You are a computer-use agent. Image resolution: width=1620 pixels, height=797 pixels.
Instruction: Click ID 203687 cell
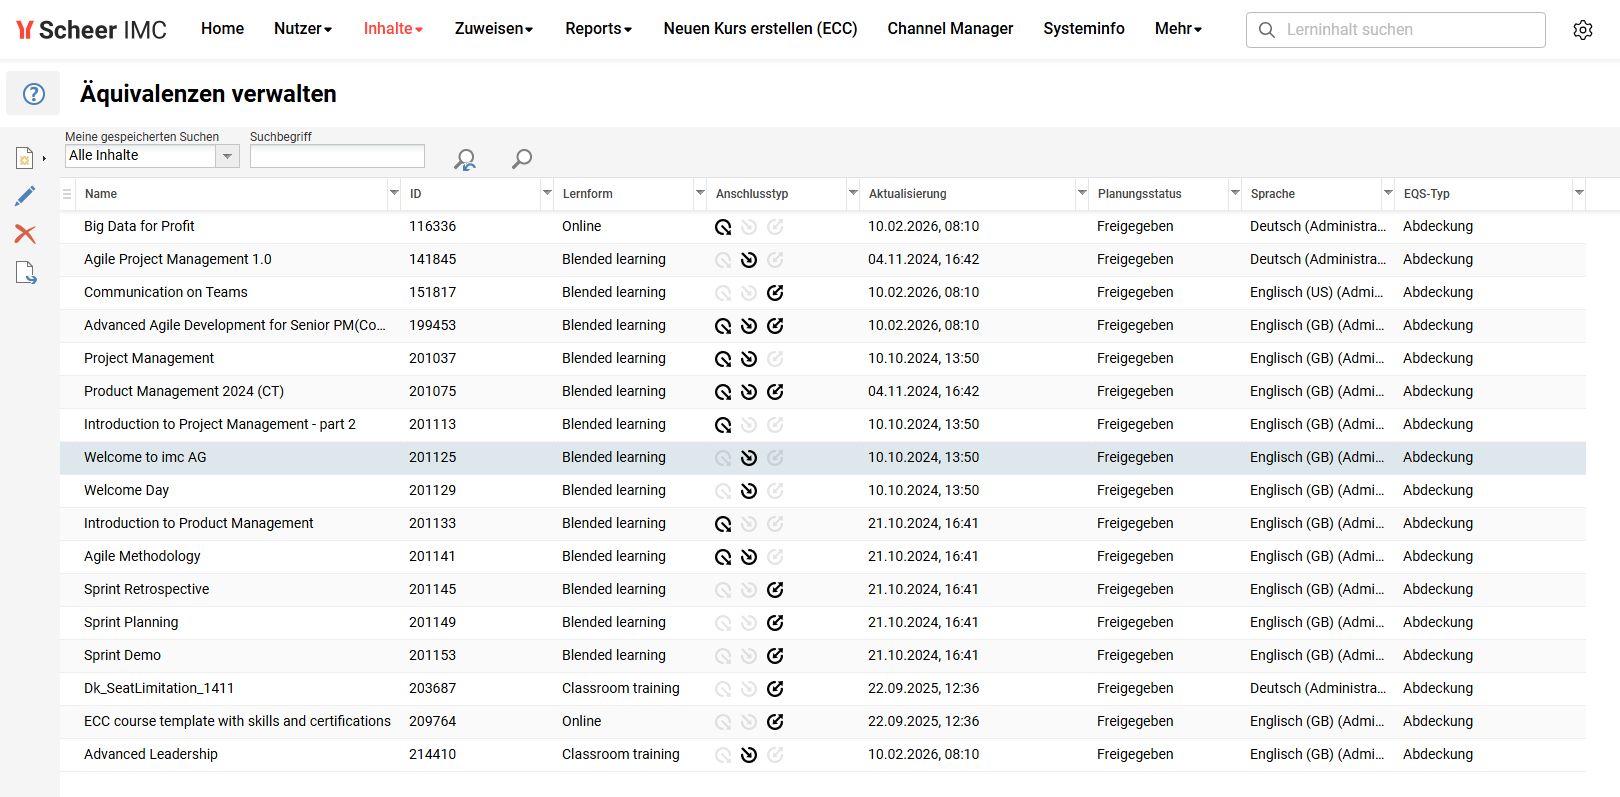click(432, 688)
